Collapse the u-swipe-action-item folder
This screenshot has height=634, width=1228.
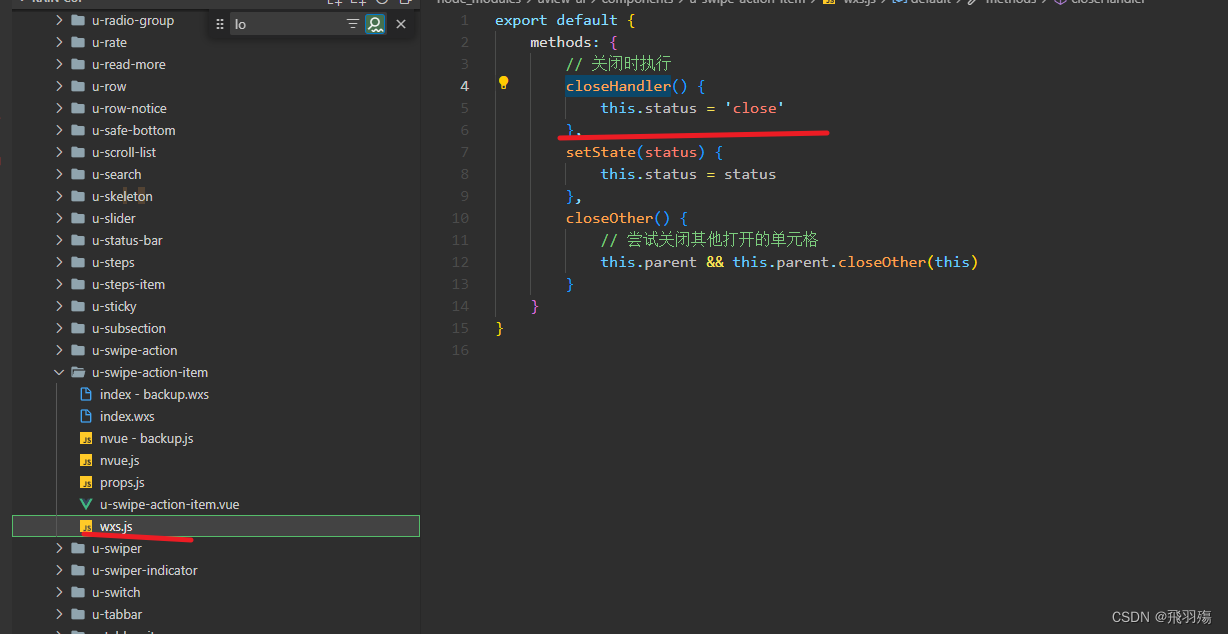coord(58,372)
